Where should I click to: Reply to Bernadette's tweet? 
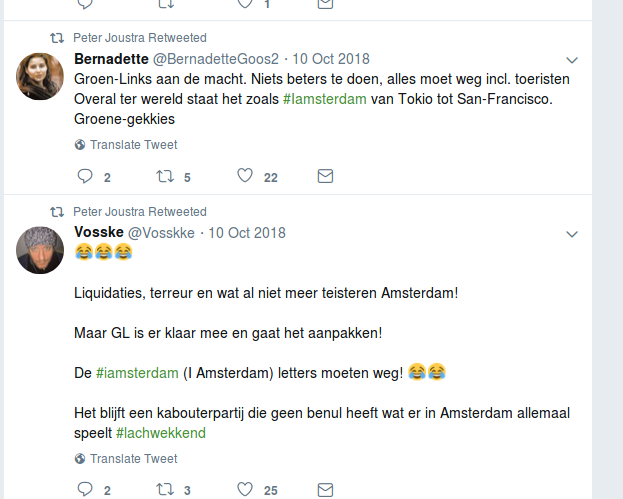(x=85, y=176)
